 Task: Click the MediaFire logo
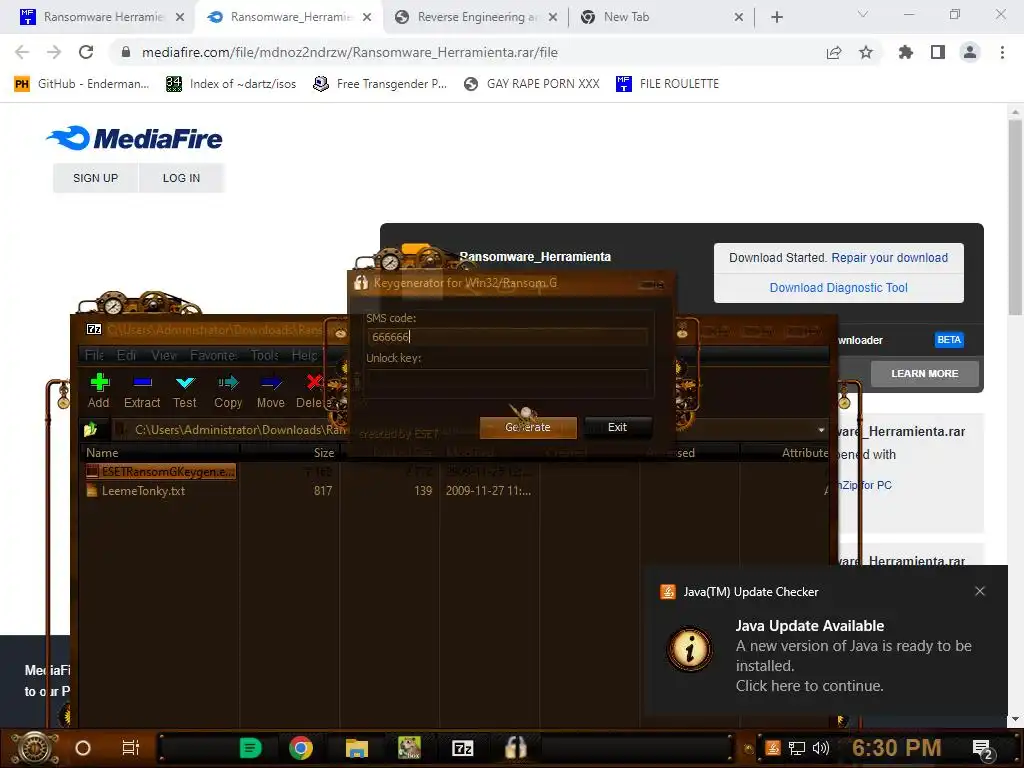135,138
